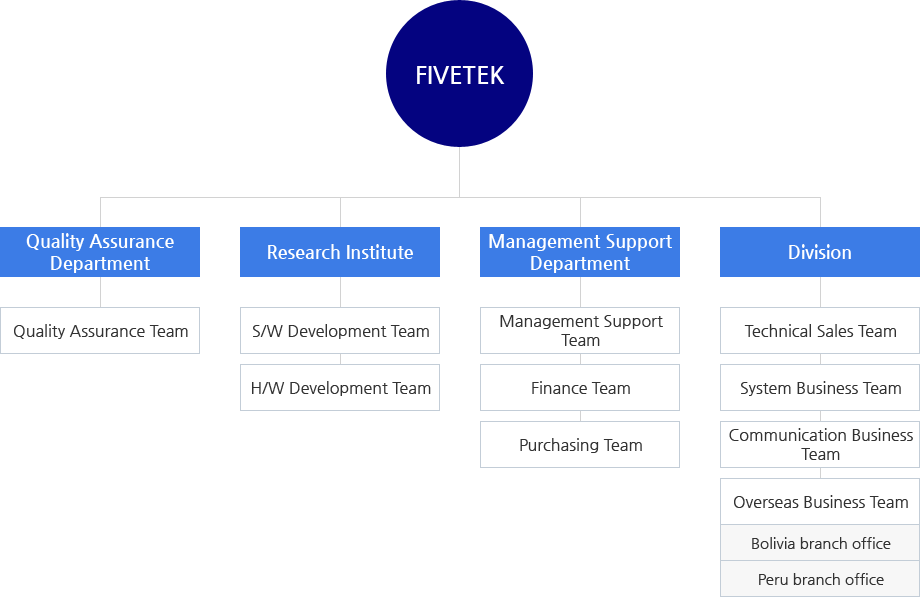Click the Peru branch office entry
Image resolution: width=920 pixels, height=597 pixels.
820,579
